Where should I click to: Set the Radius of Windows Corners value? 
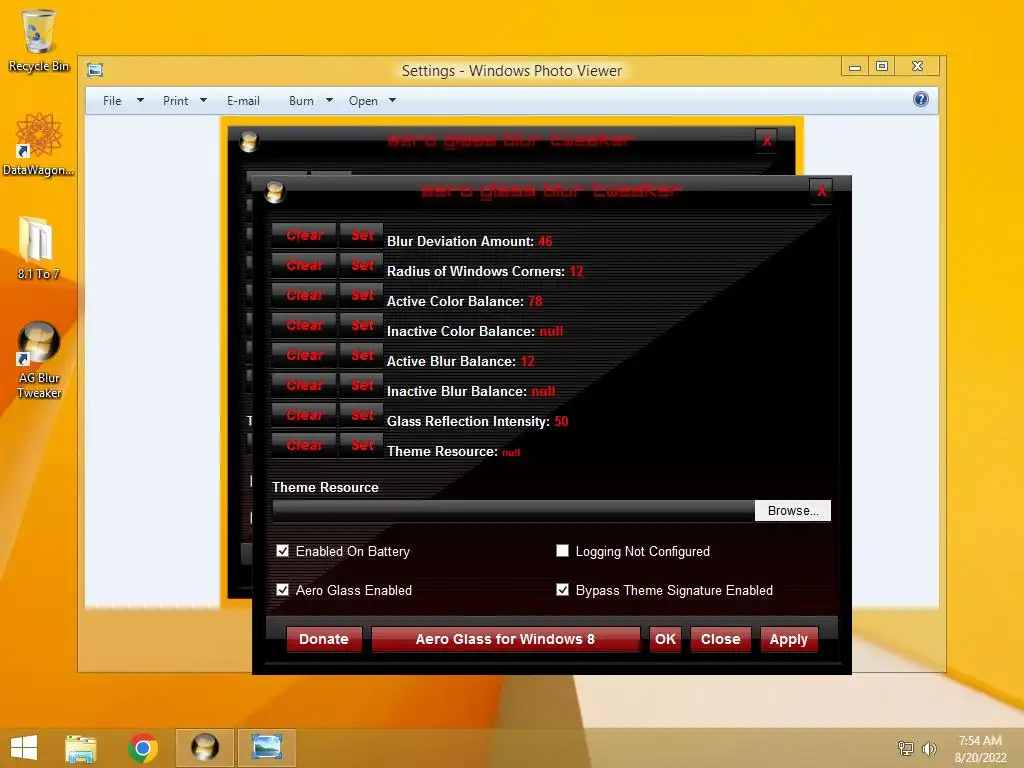point(362,265)
